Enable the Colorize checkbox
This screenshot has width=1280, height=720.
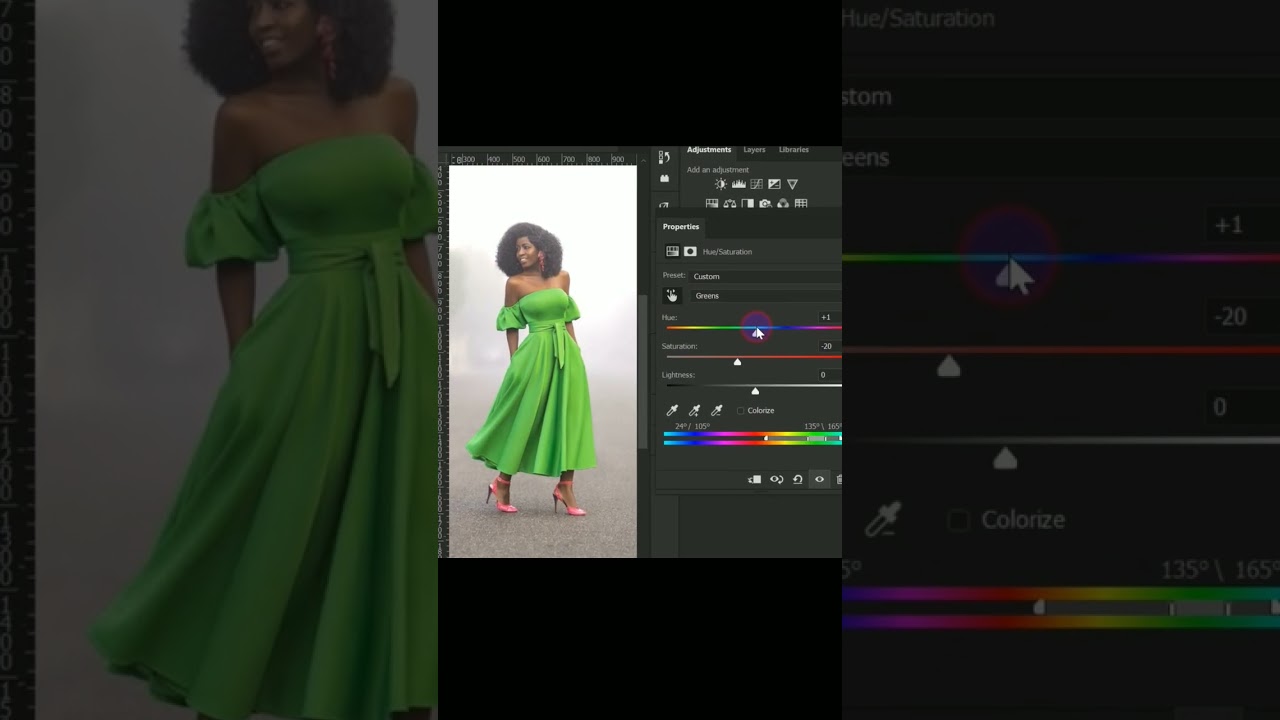click(x=741, y=411)
